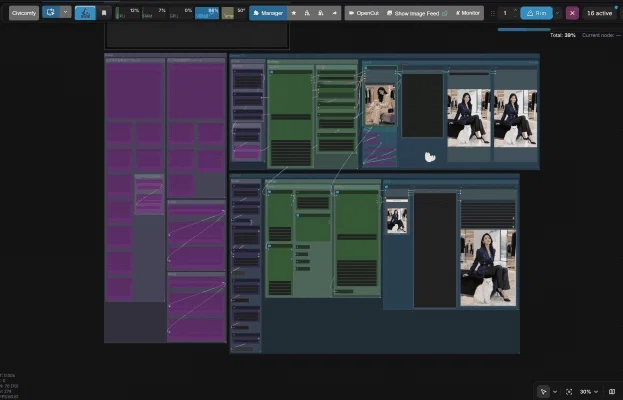The width and height of the screenshot is (623, 400).
Task: Click the lone large output image with cat
Action: 488,267
